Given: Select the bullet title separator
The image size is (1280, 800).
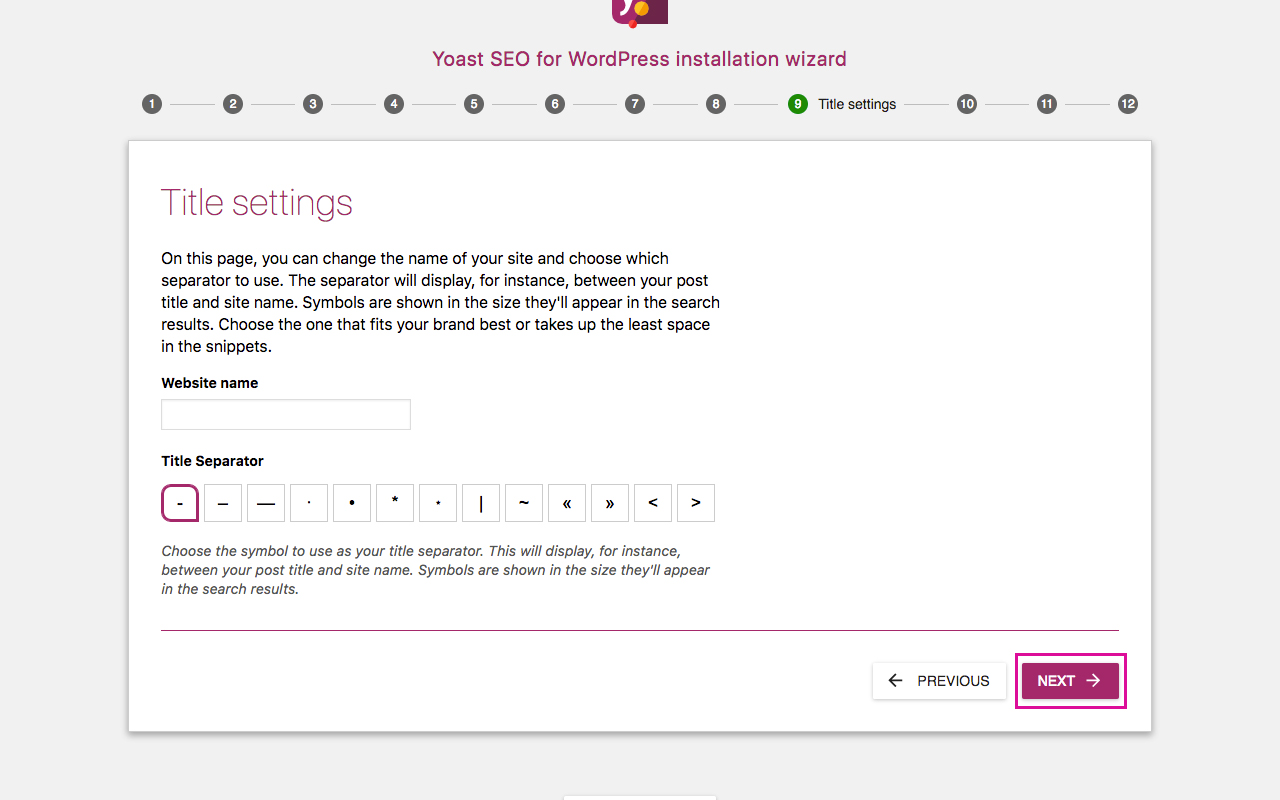Looking at the screenshot, I should coord(352,503).
